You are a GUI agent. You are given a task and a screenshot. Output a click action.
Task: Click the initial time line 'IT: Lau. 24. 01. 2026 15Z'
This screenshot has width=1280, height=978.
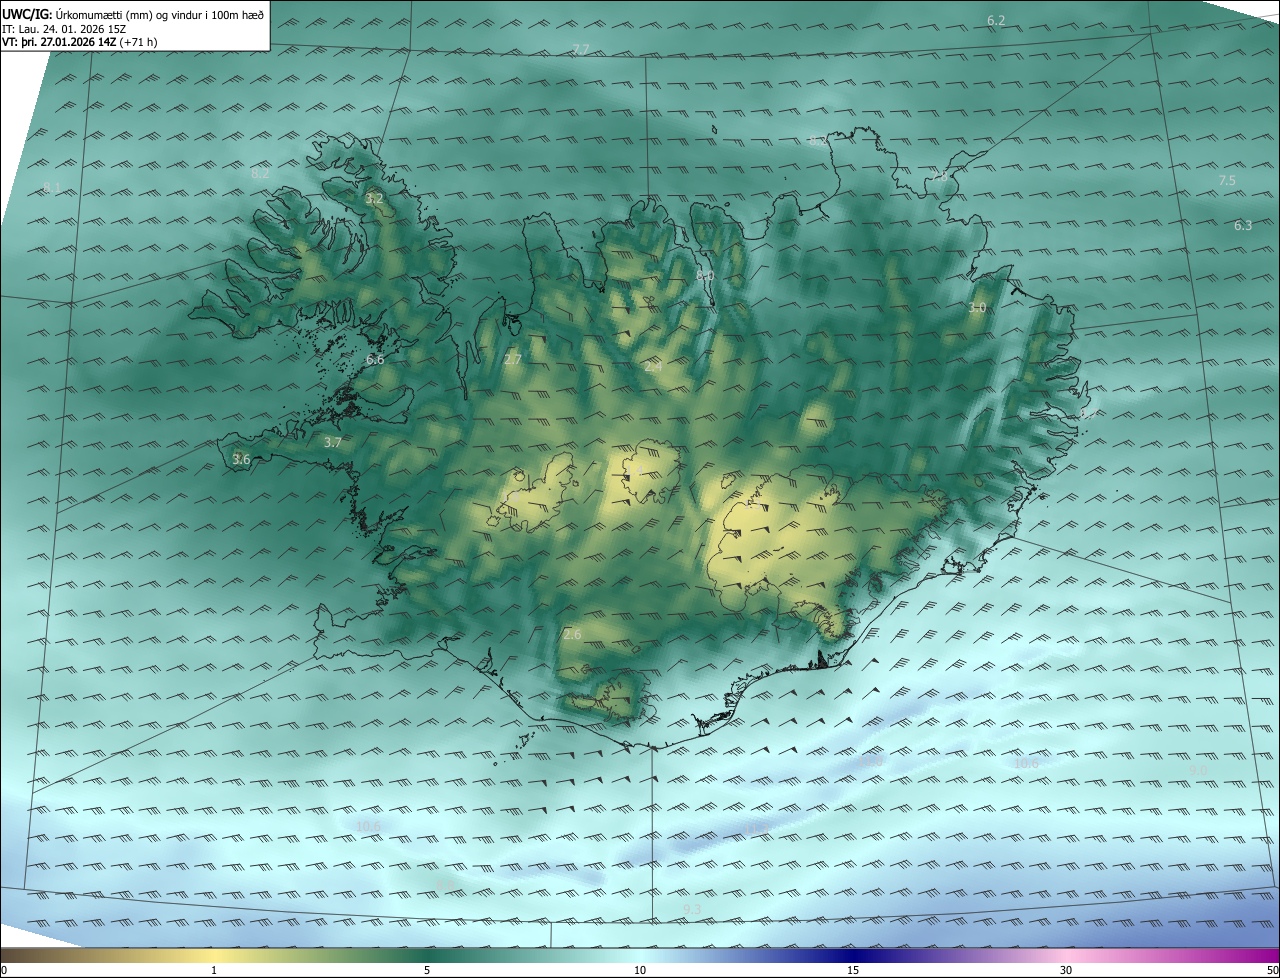tap(64, 28)
